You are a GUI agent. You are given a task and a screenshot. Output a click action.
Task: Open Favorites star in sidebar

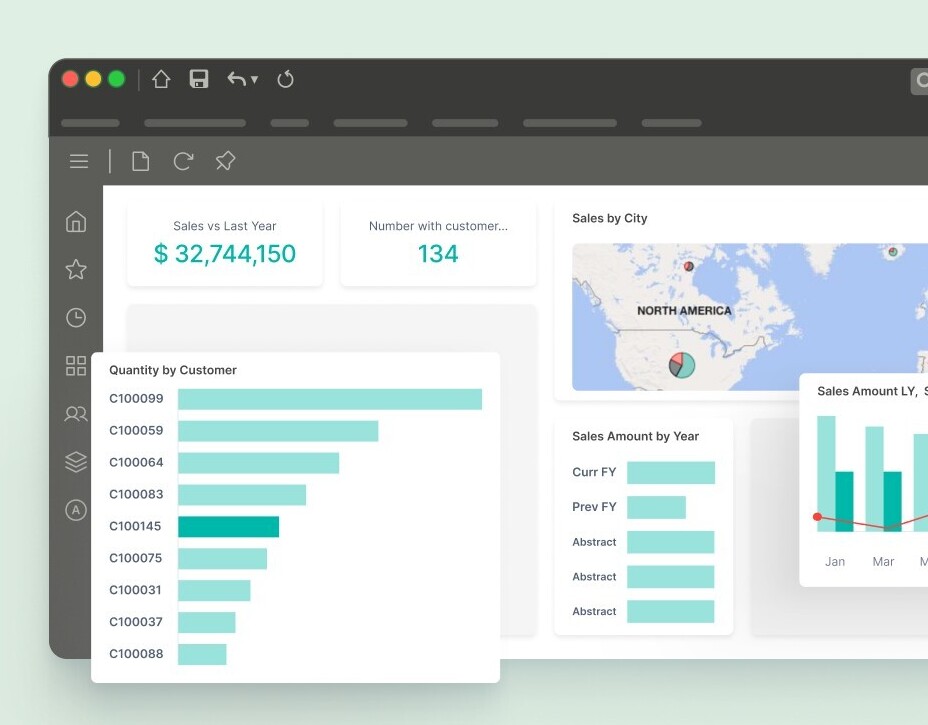(76, 270)
